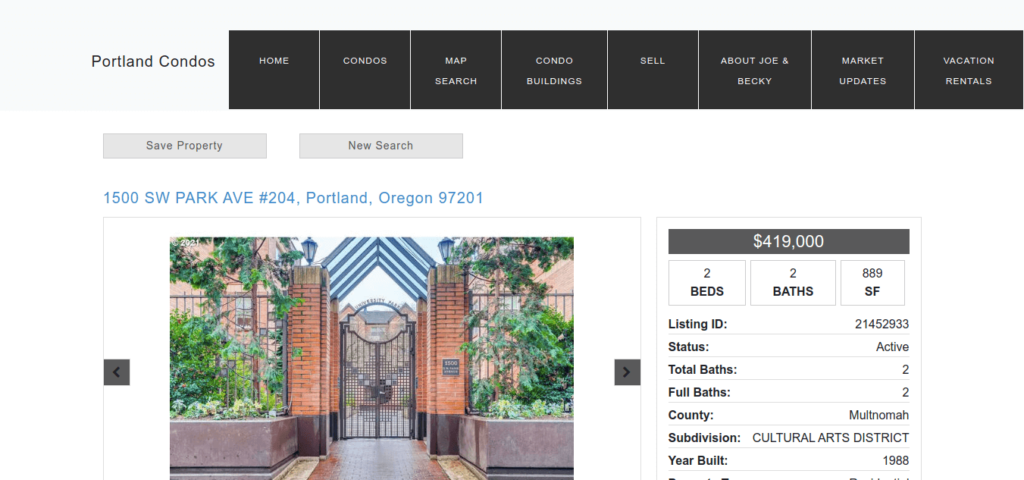The image size is (1024, 480).
Task: Click the County value Multnomah
Action: 878,415
